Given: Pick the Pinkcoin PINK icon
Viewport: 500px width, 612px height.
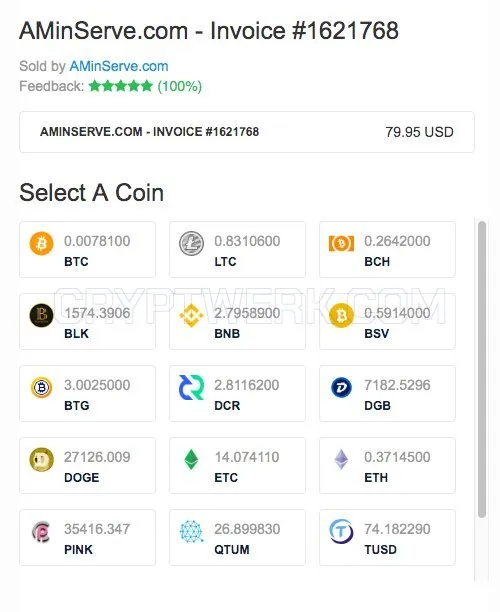Looking at the screenshot, I should (41, 532).
